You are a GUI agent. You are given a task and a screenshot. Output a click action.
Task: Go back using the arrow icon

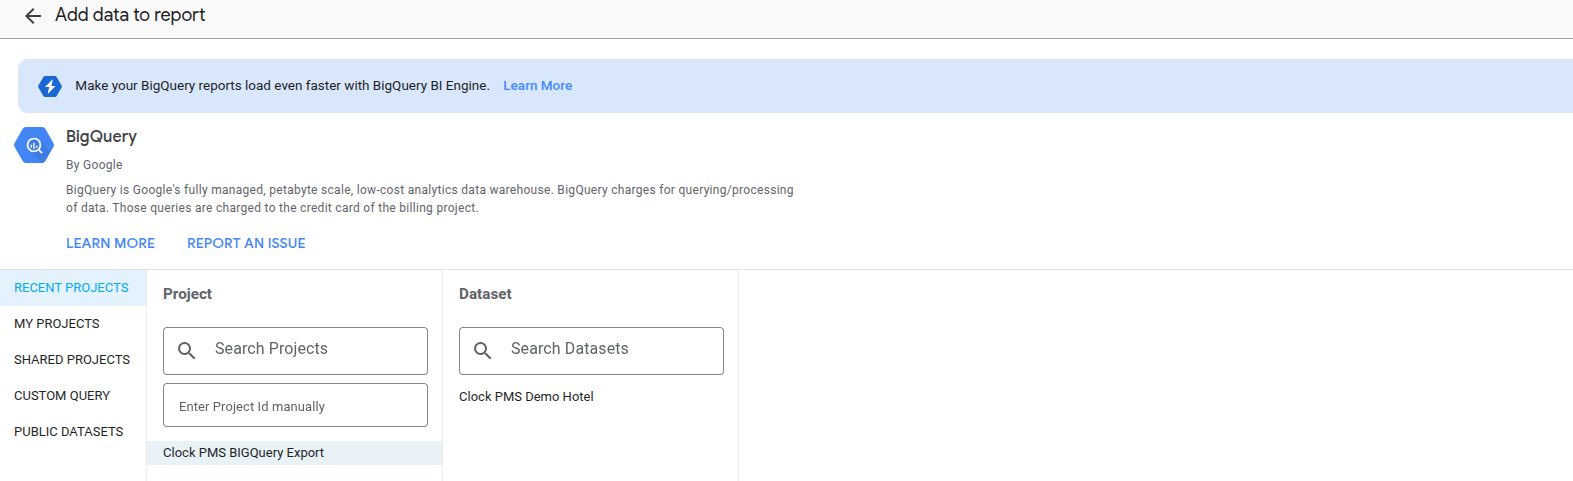coord(33,16)
